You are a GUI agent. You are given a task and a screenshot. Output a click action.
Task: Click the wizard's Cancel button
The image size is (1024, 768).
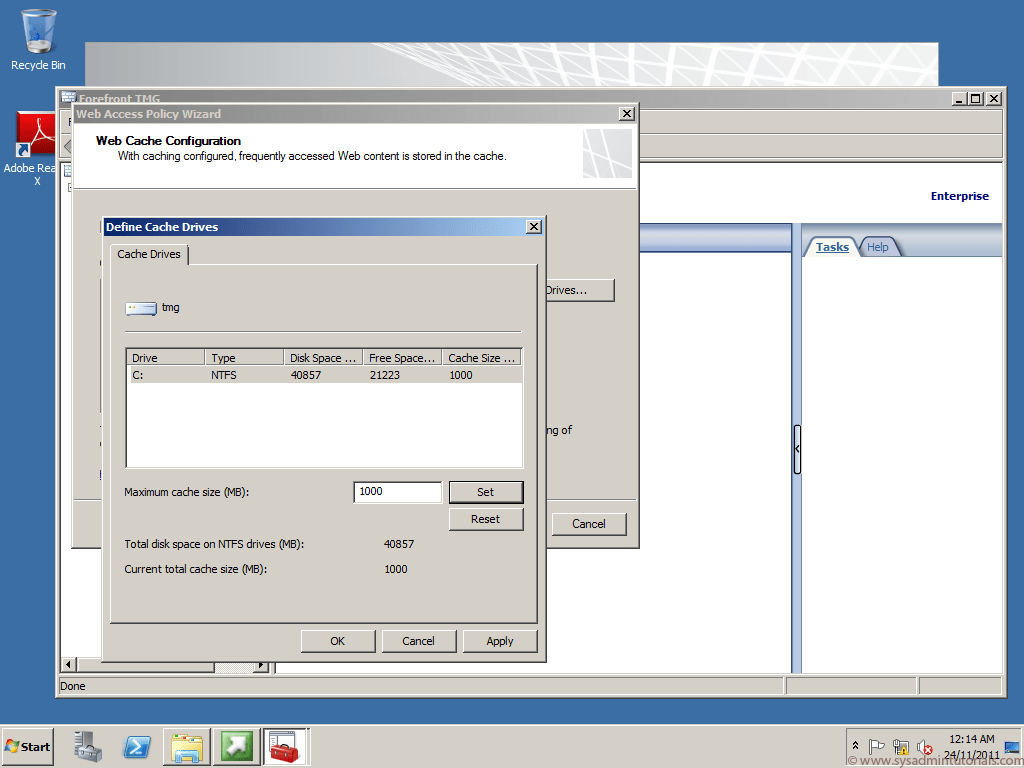(589, 524)
